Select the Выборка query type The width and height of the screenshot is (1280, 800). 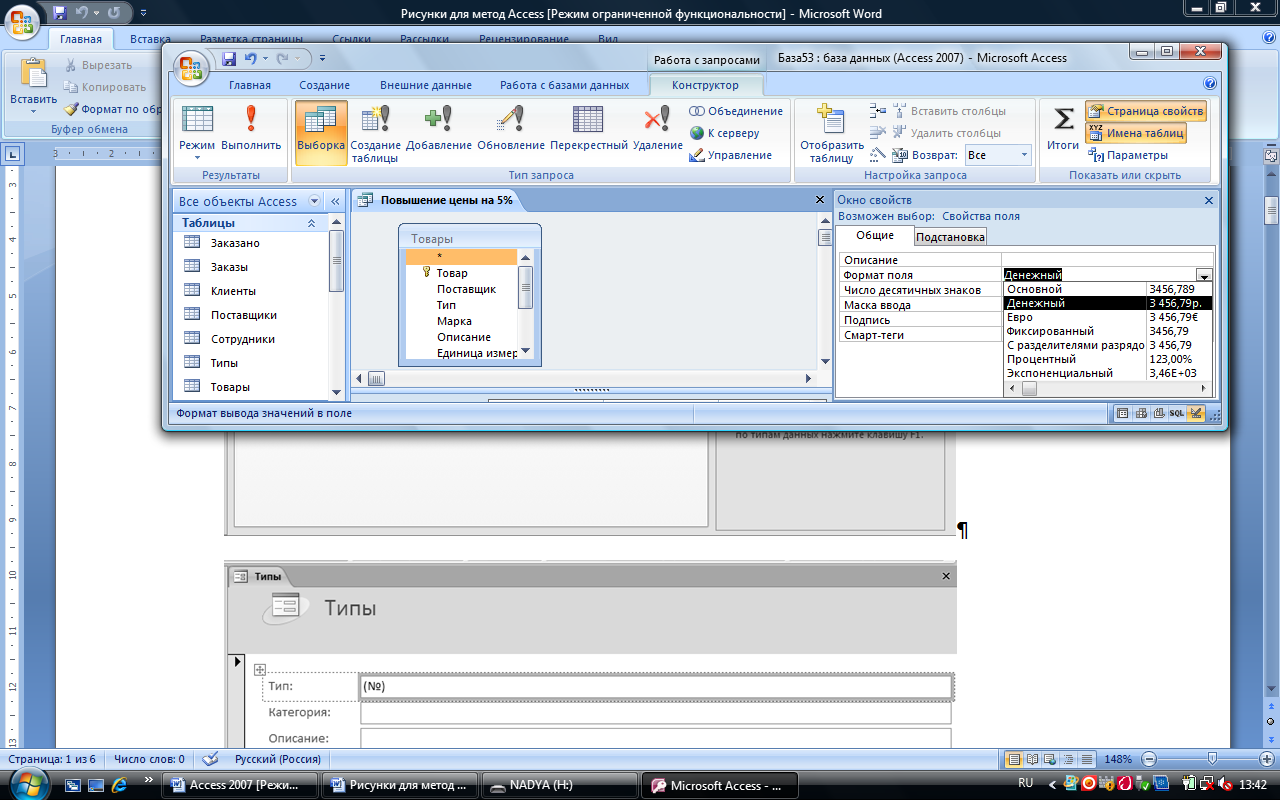(321, 133)
